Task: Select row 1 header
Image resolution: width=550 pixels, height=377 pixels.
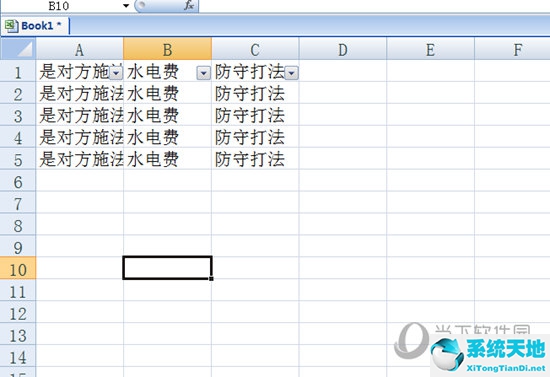Action: (x=18, y=71)
